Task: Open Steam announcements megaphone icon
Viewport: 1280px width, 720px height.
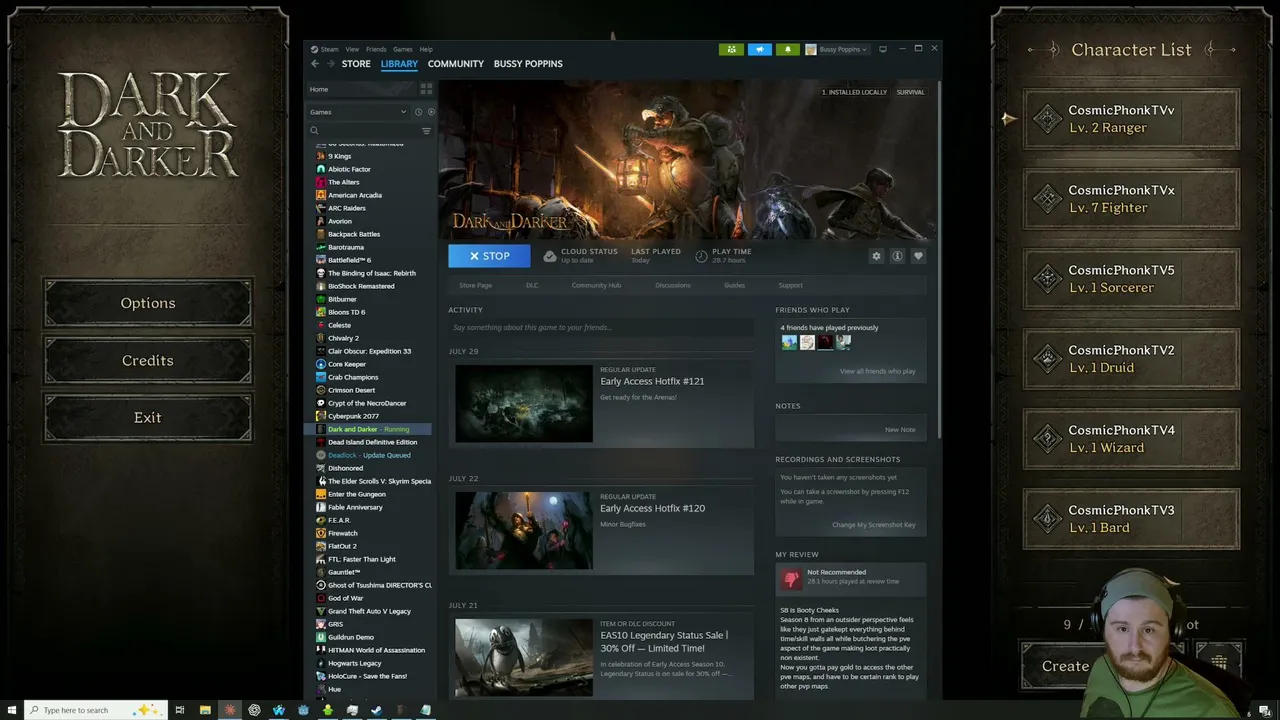Action: pos(759,49)
